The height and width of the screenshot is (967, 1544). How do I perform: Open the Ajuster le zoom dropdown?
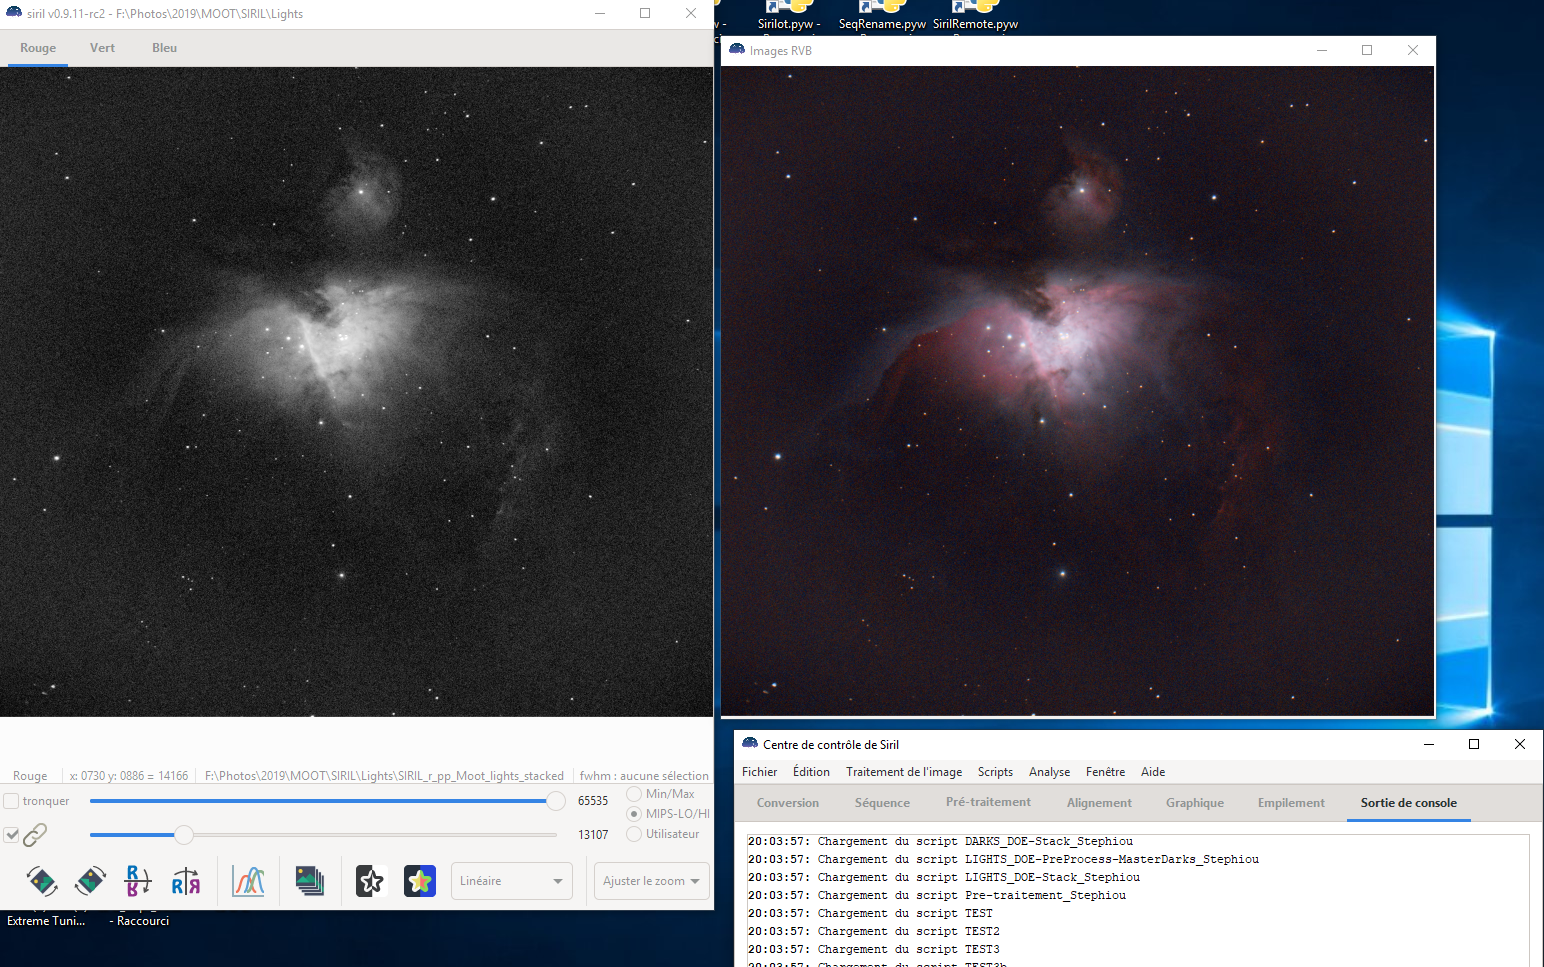coord(652,881)
